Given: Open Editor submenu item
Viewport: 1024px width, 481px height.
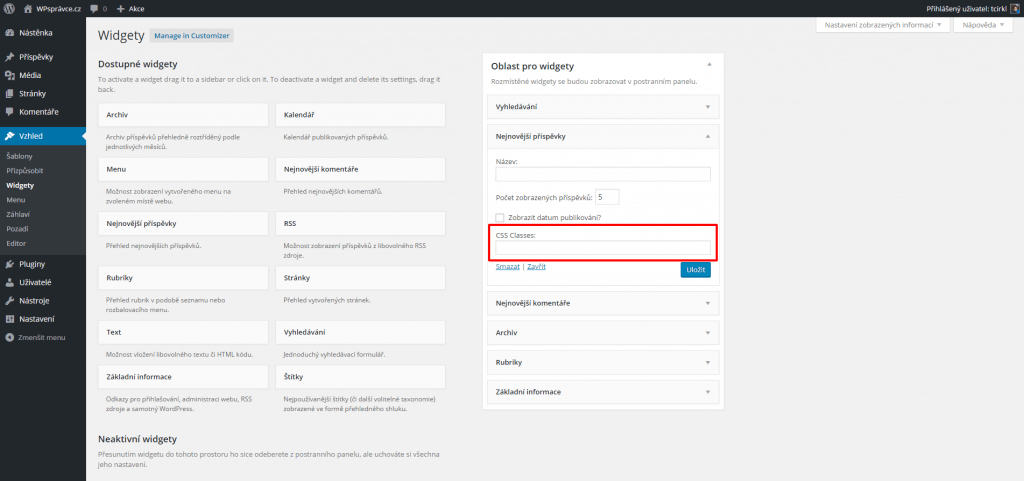Looking at the screenshot, I should coord(16,243).
